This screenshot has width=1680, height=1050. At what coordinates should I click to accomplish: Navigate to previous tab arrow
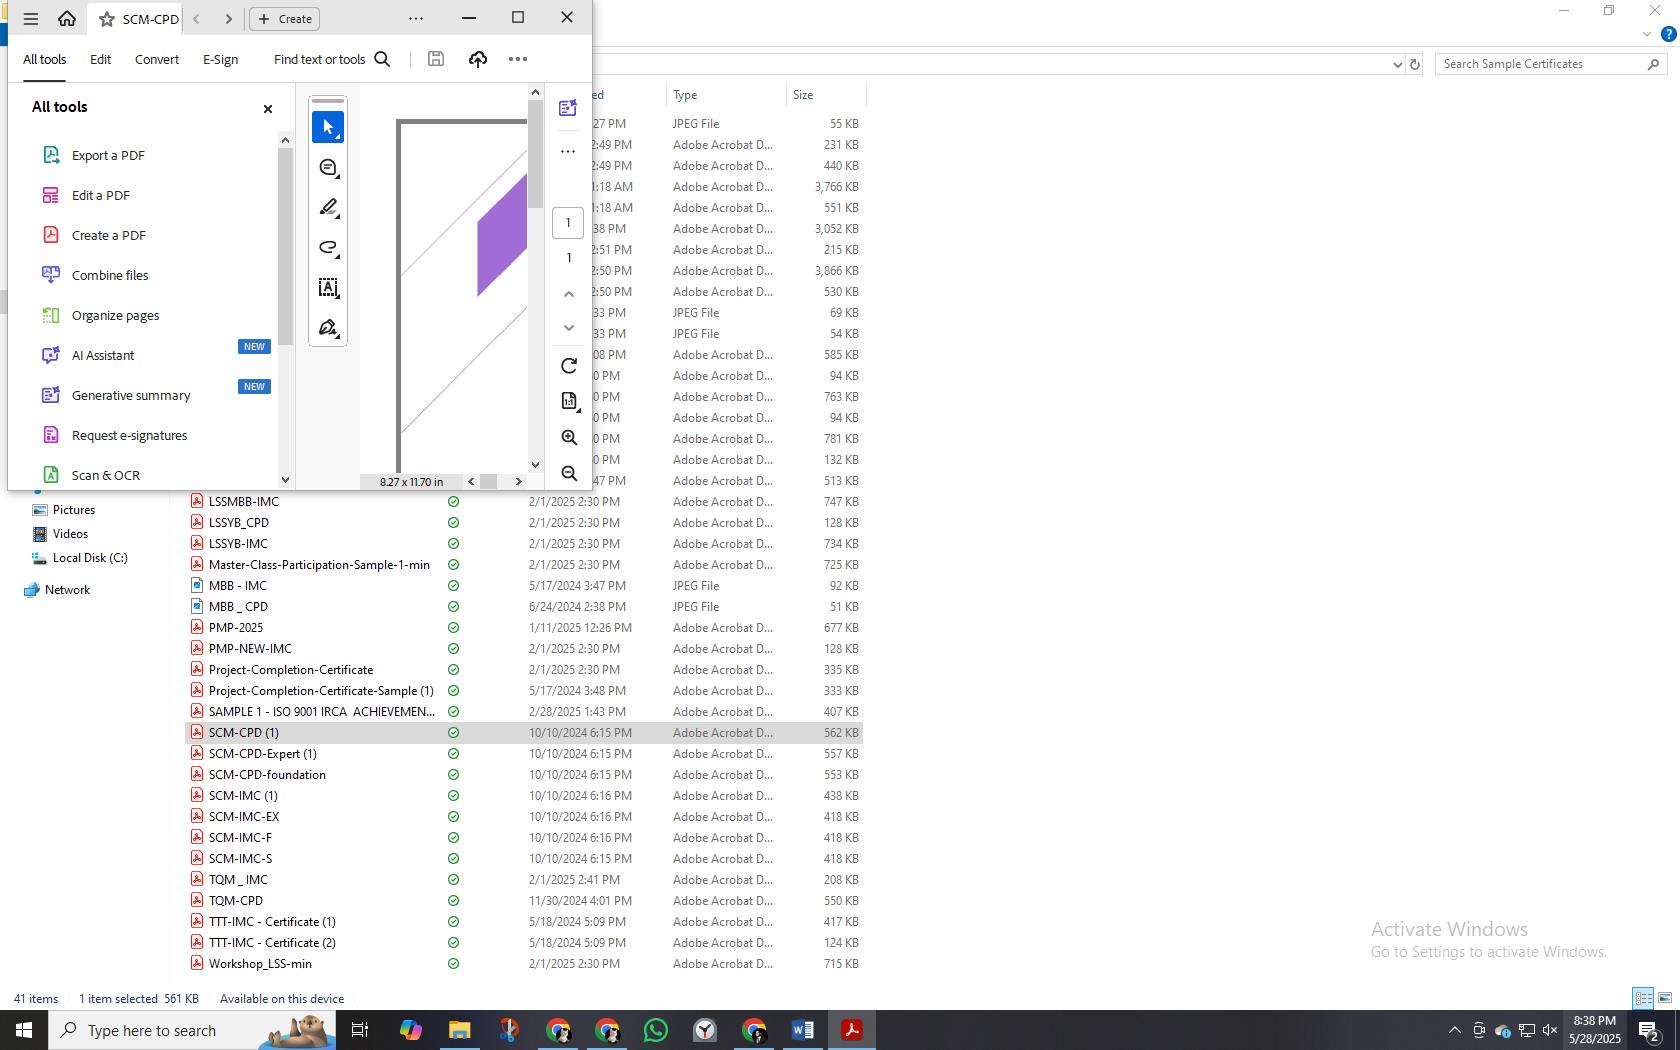coord(196,19)
